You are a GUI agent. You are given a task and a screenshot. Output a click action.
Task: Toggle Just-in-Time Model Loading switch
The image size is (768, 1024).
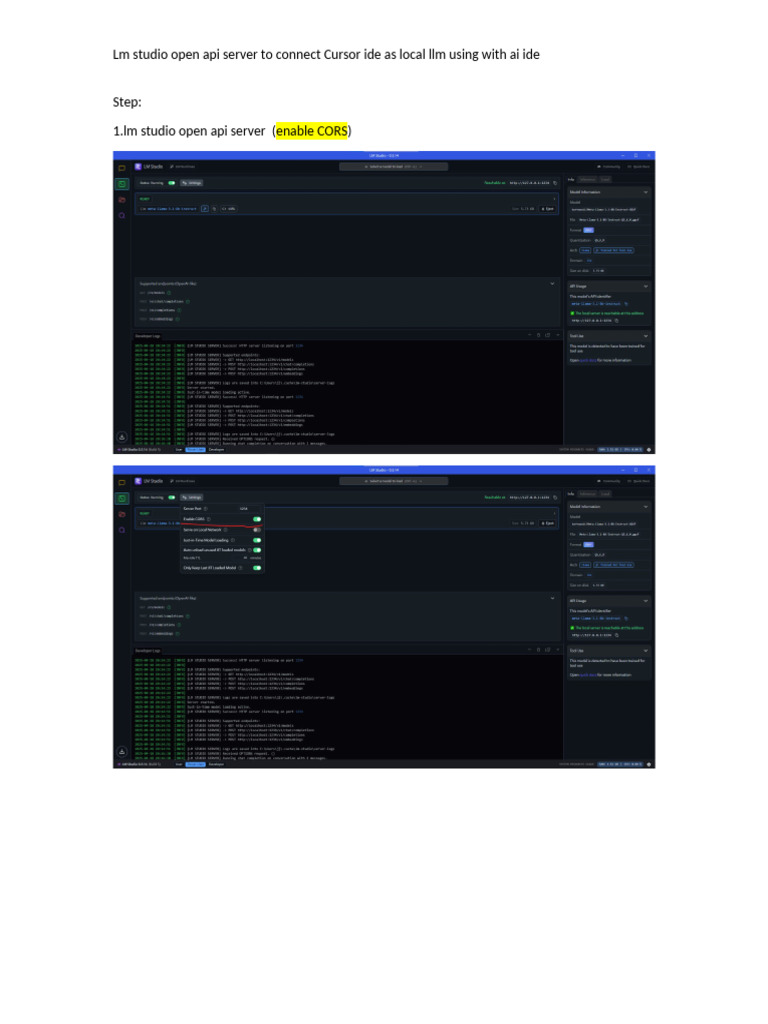(x=257, y=540)
